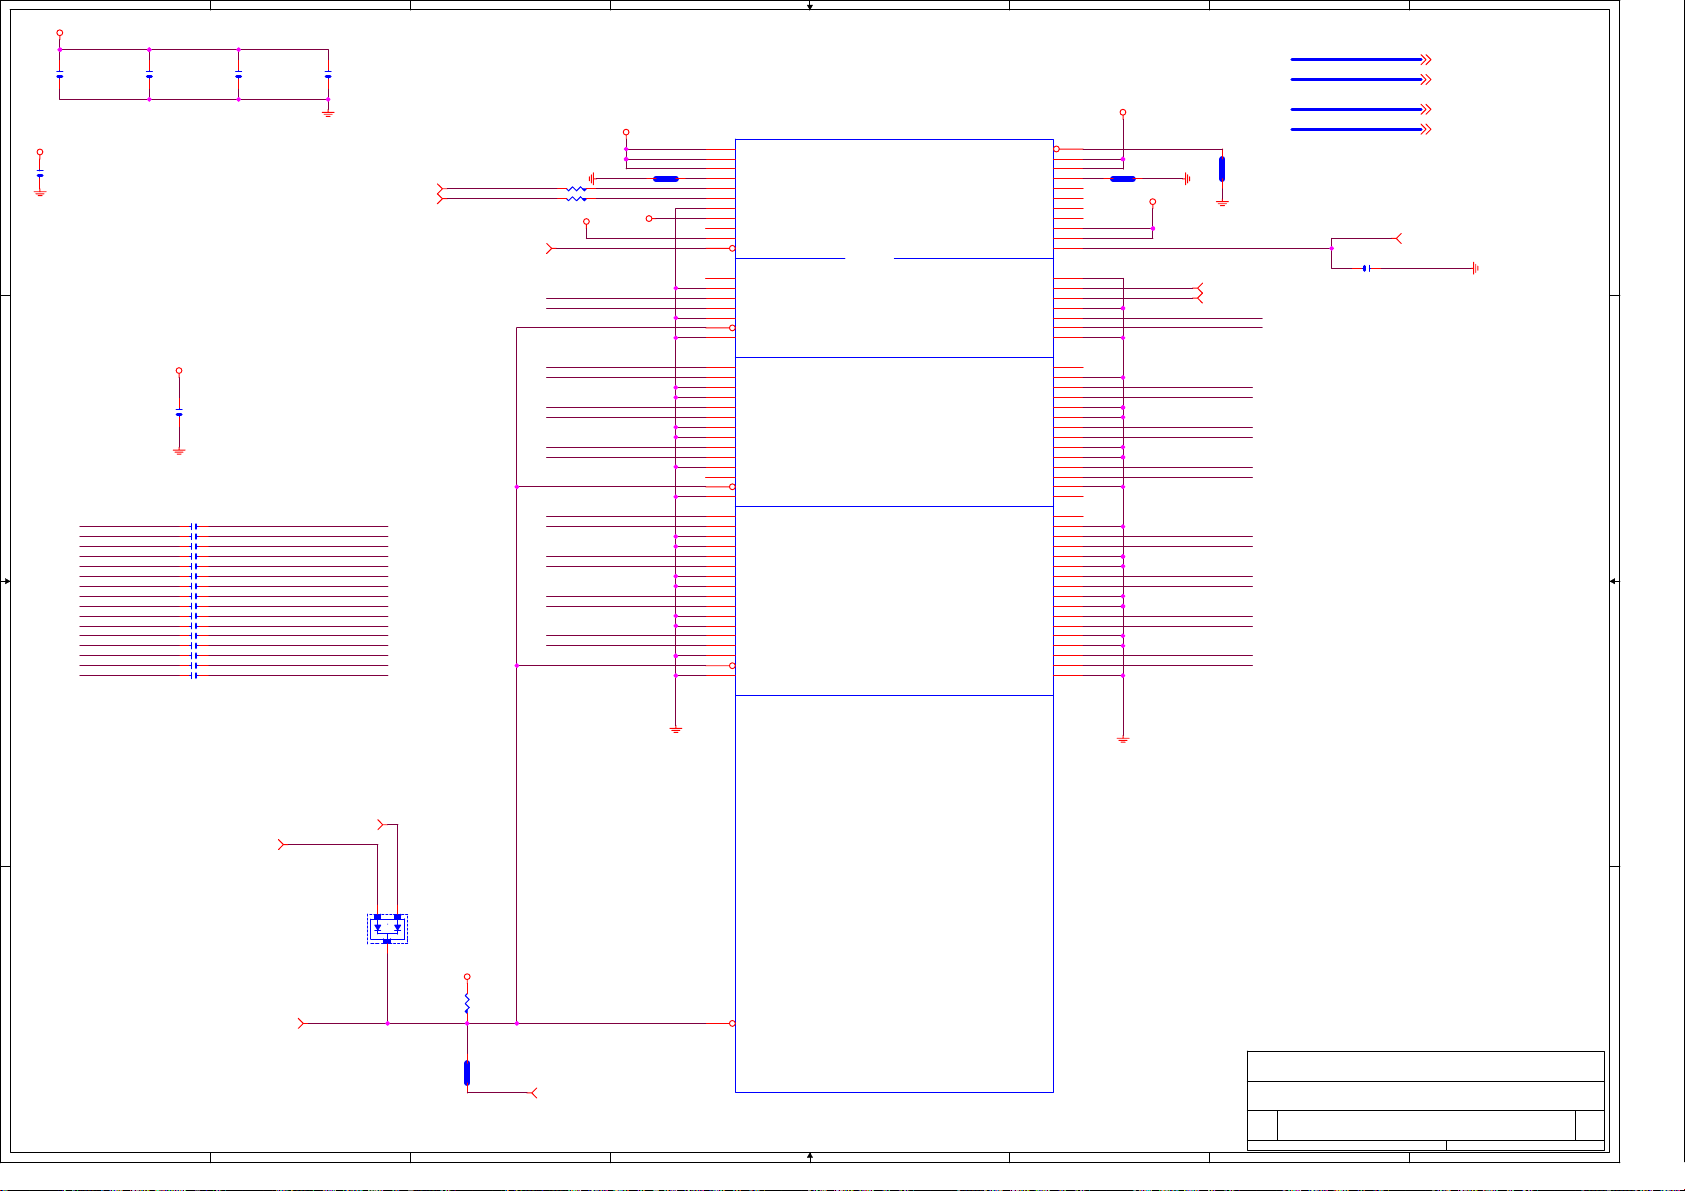
Task: Select ground symbol at bottom of IC's right rail
Action: click(1123, 740)
